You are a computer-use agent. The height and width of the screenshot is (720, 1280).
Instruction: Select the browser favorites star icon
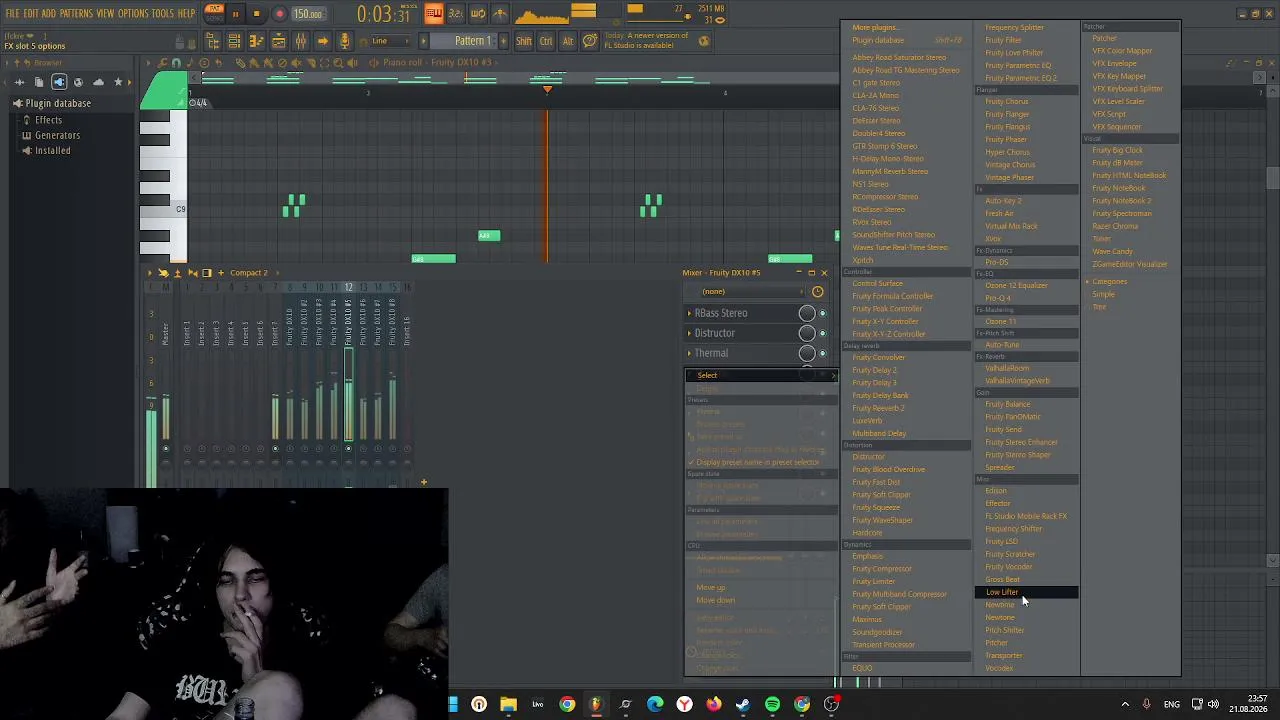(x=118, y=82)
